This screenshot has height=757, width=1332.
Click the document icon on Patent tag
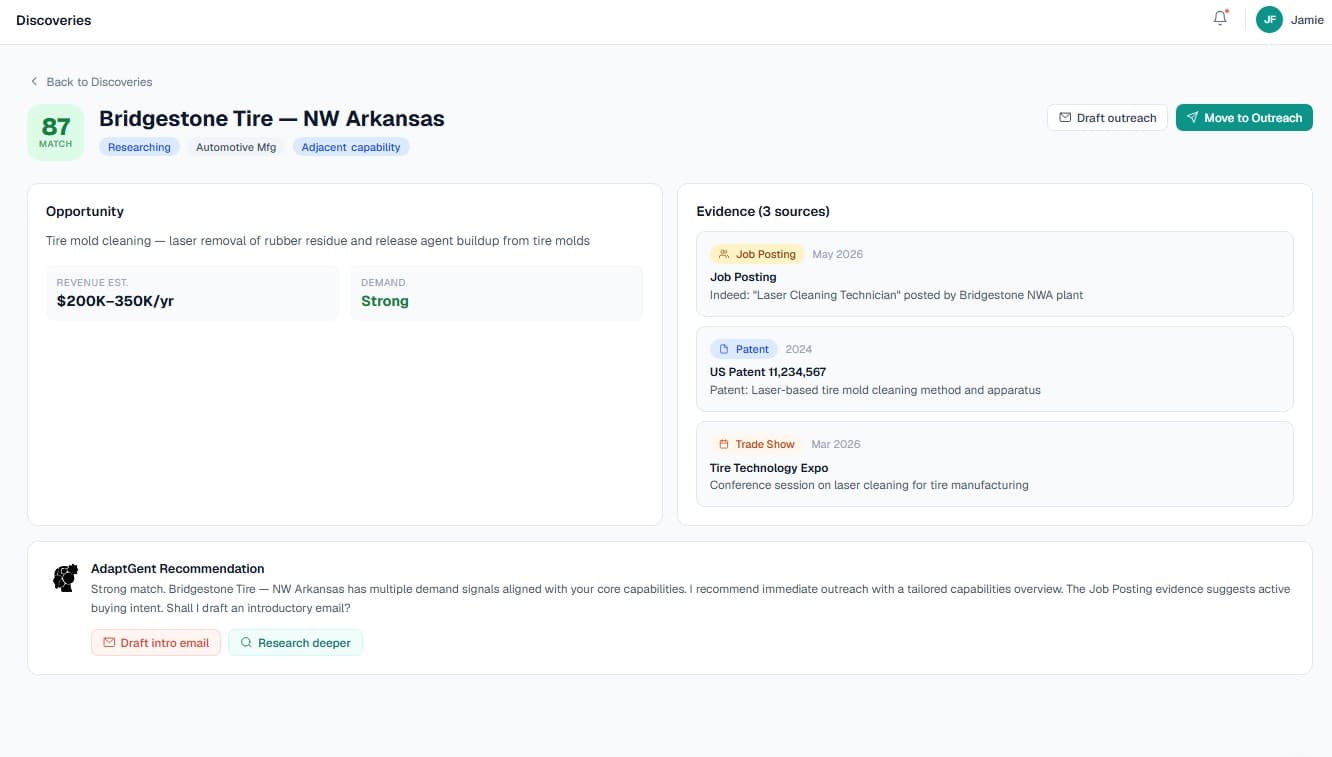coord(724,349)
